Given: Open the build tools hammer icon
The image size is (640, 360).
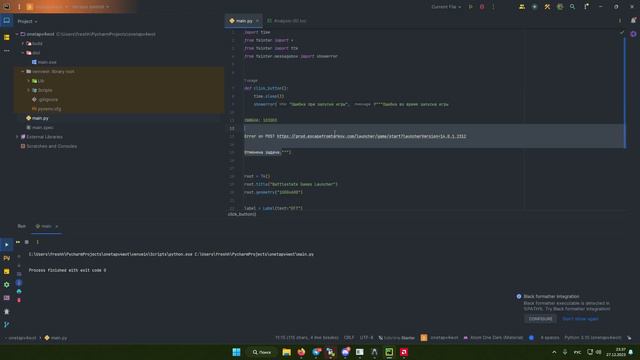Looking at the screenshot, I should pos(547,7).
